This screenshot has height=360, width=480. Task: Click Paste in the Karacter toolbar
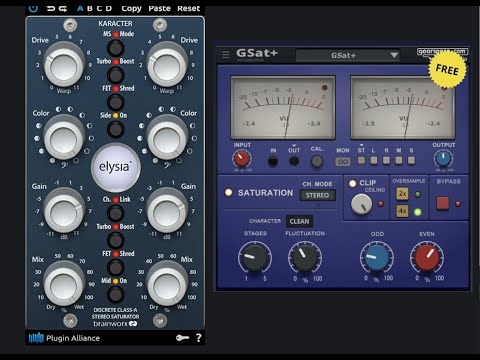pyautogui.click(x=159, y=8)
